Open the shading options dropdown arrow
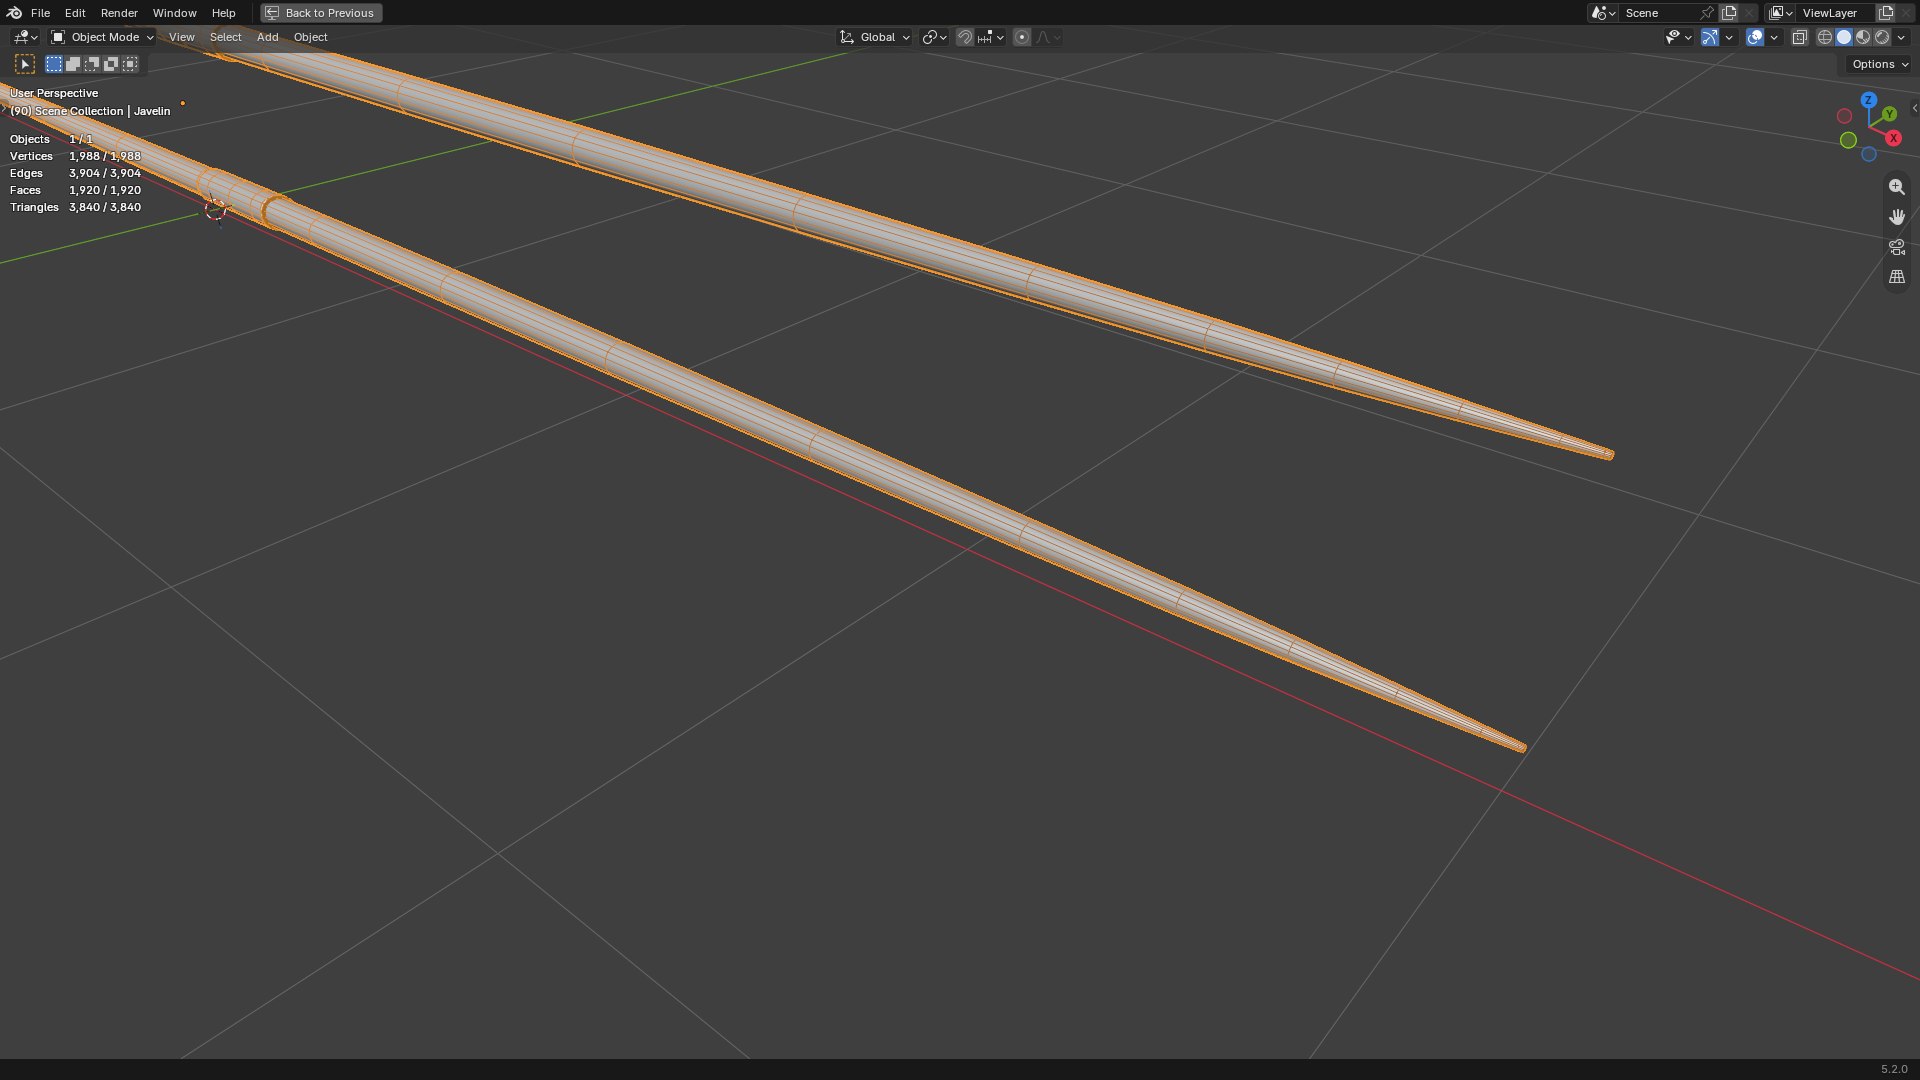Viewport: 1920px width, 1080px height. pos(1901,37)
